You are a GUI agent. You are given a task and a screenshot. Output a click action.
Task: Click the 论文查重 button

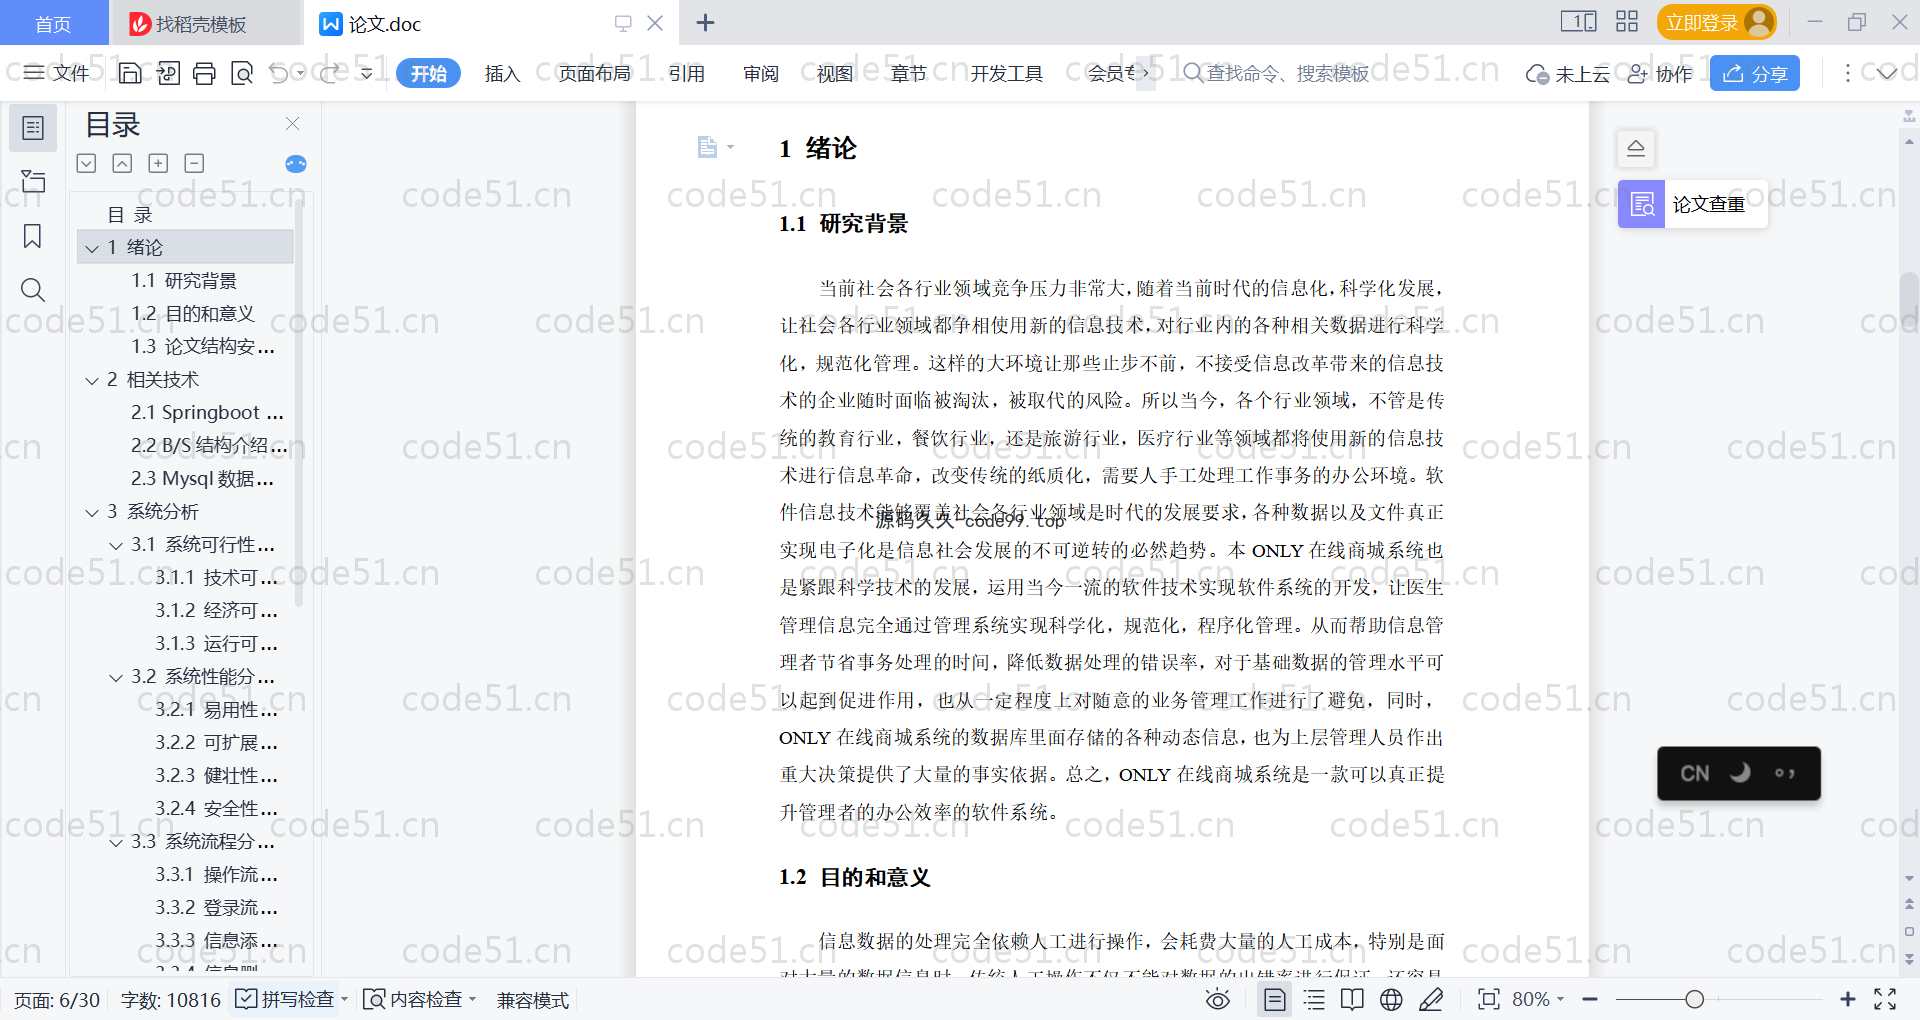[x=1692, y=204]
